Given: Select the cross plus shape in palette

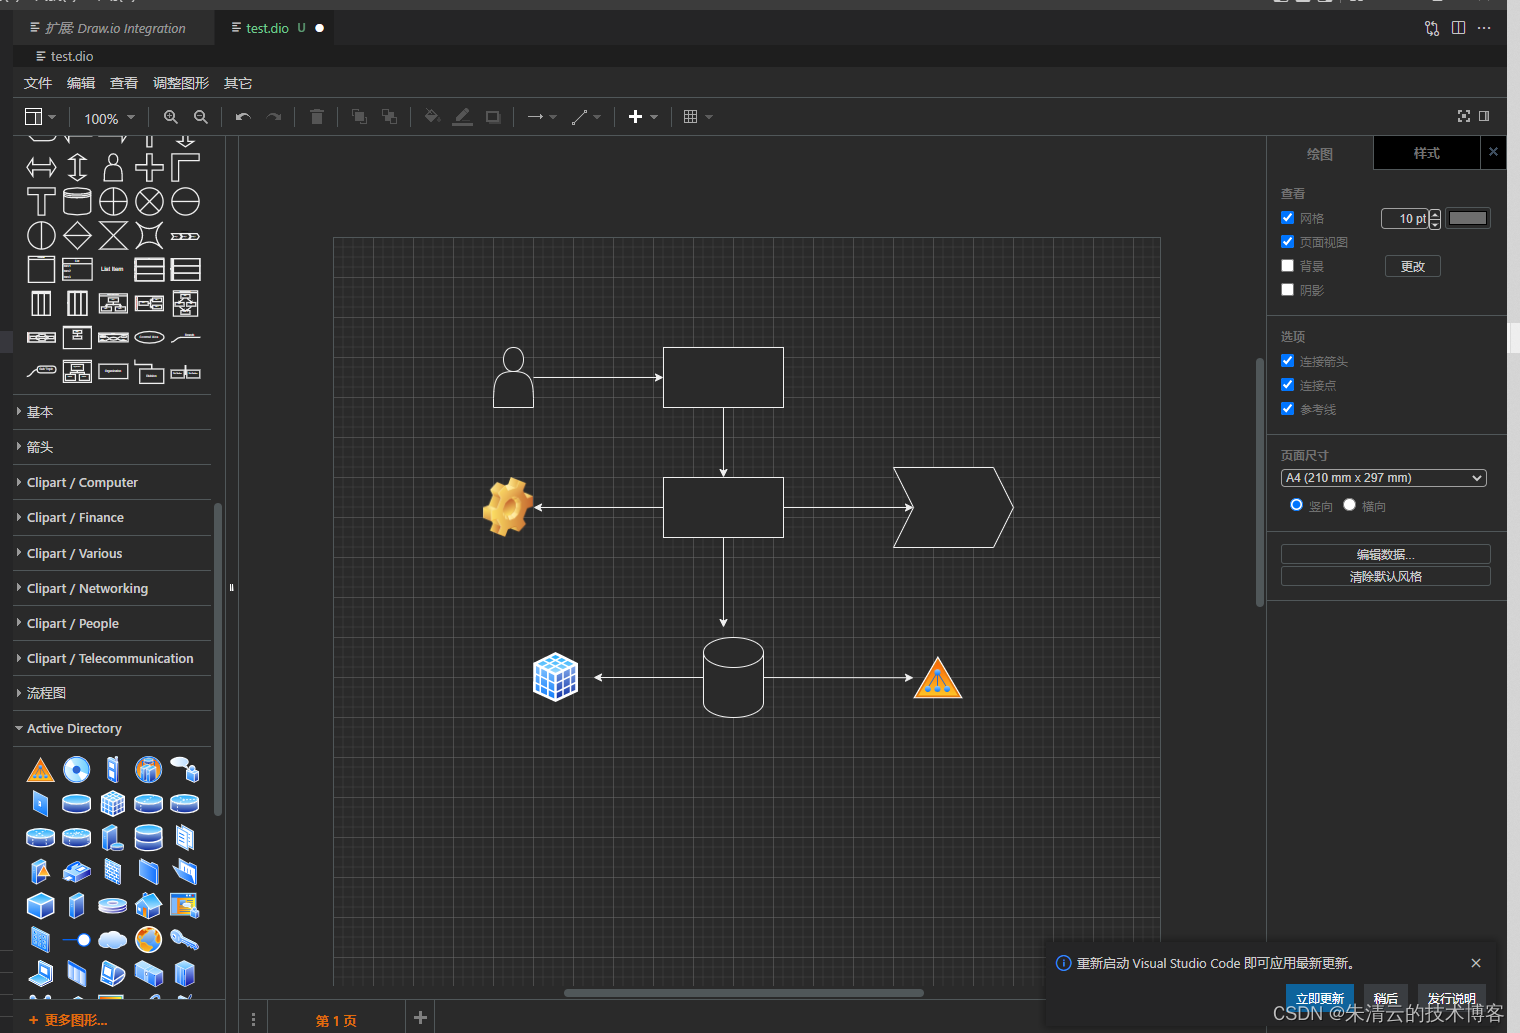Looking at the screenshot, I should click(x=149, y=167).
